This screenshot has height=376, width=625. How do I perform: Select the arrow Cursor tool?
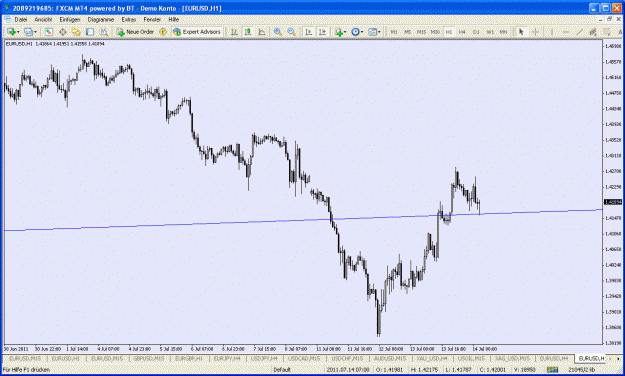pos(521,32)
